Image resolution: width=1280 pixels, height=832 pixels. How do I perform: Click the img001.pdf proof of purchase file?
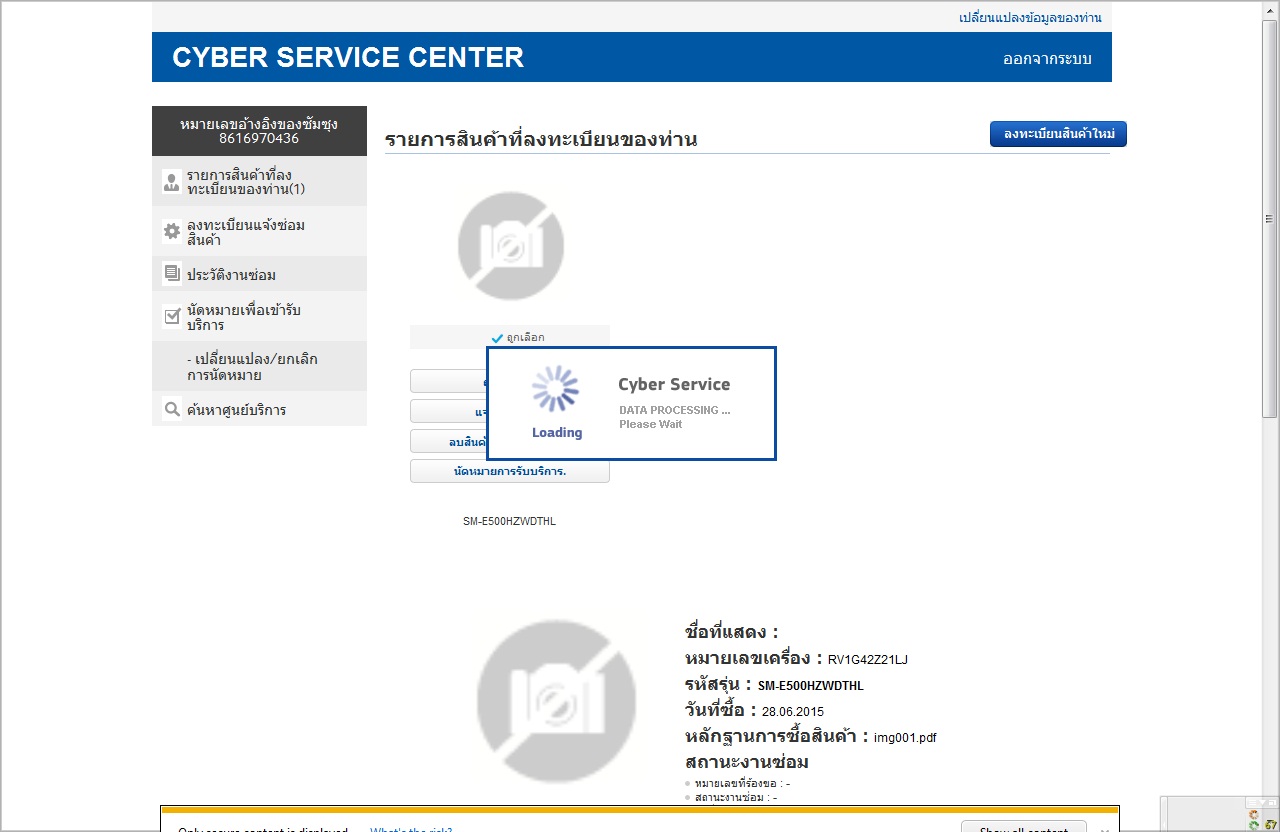tap(905, 738)
